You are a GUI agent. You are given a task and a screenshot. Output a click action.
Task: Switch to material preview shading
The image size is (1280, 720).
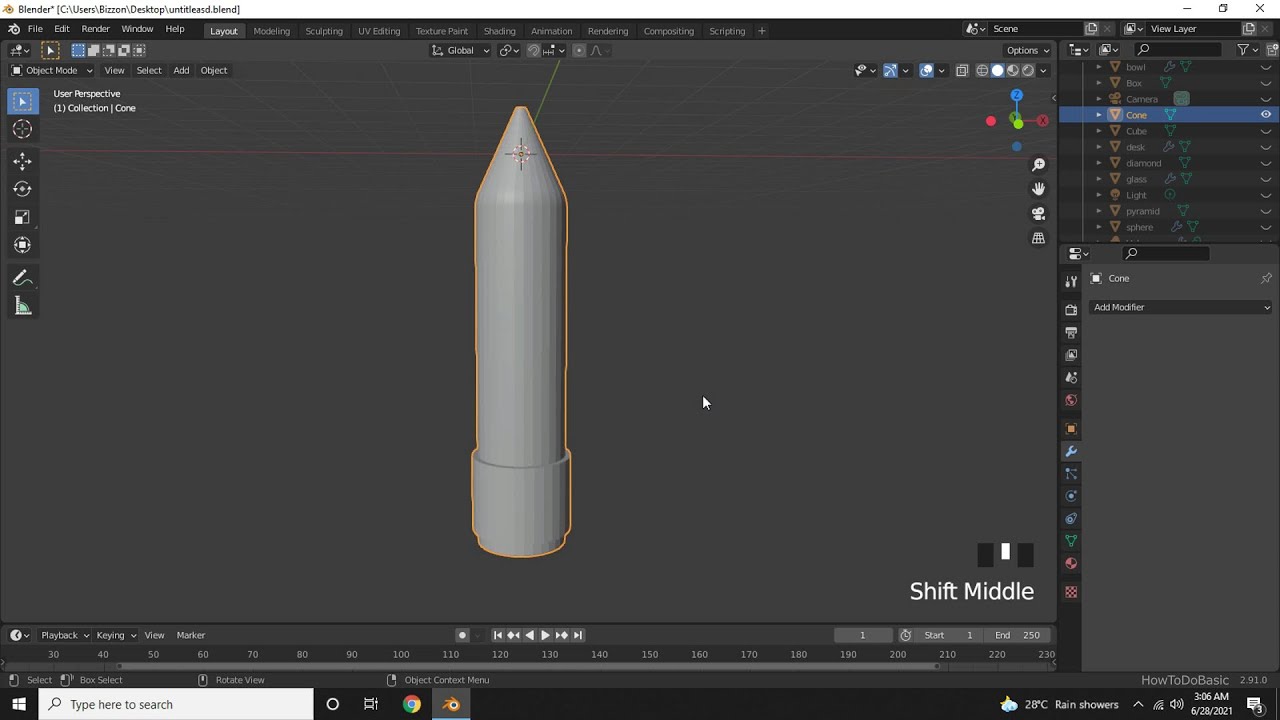1013,70
